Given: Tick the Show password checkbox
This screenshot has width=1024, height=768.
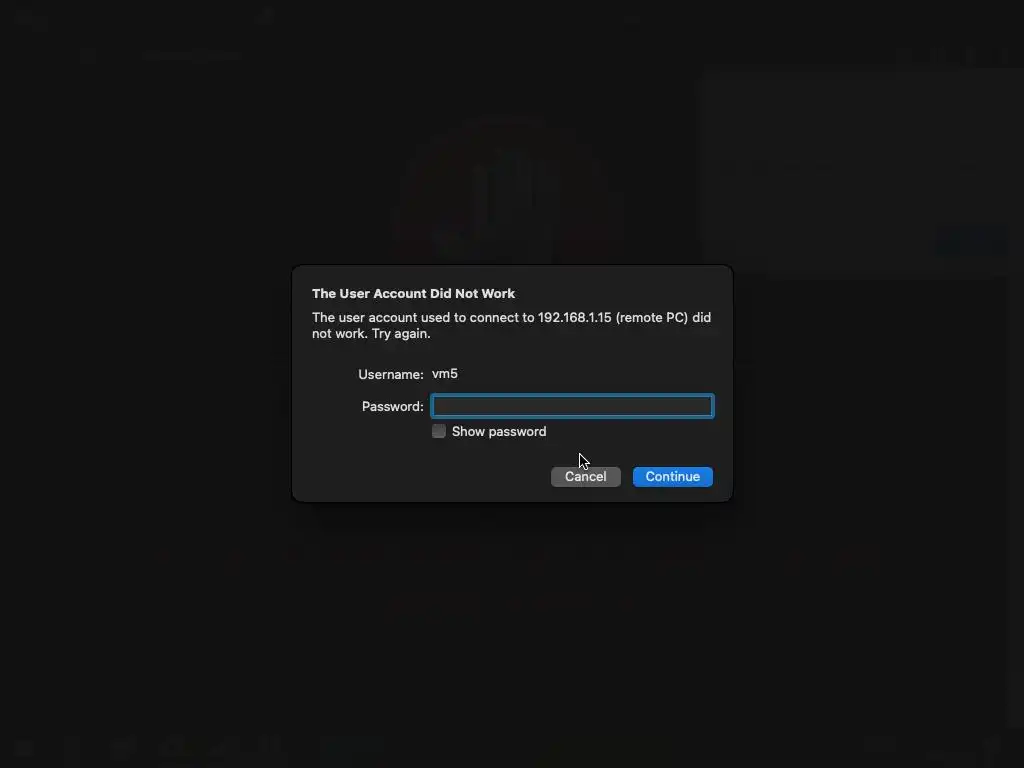Looking at the screenshot, I should tap(439, 431).
